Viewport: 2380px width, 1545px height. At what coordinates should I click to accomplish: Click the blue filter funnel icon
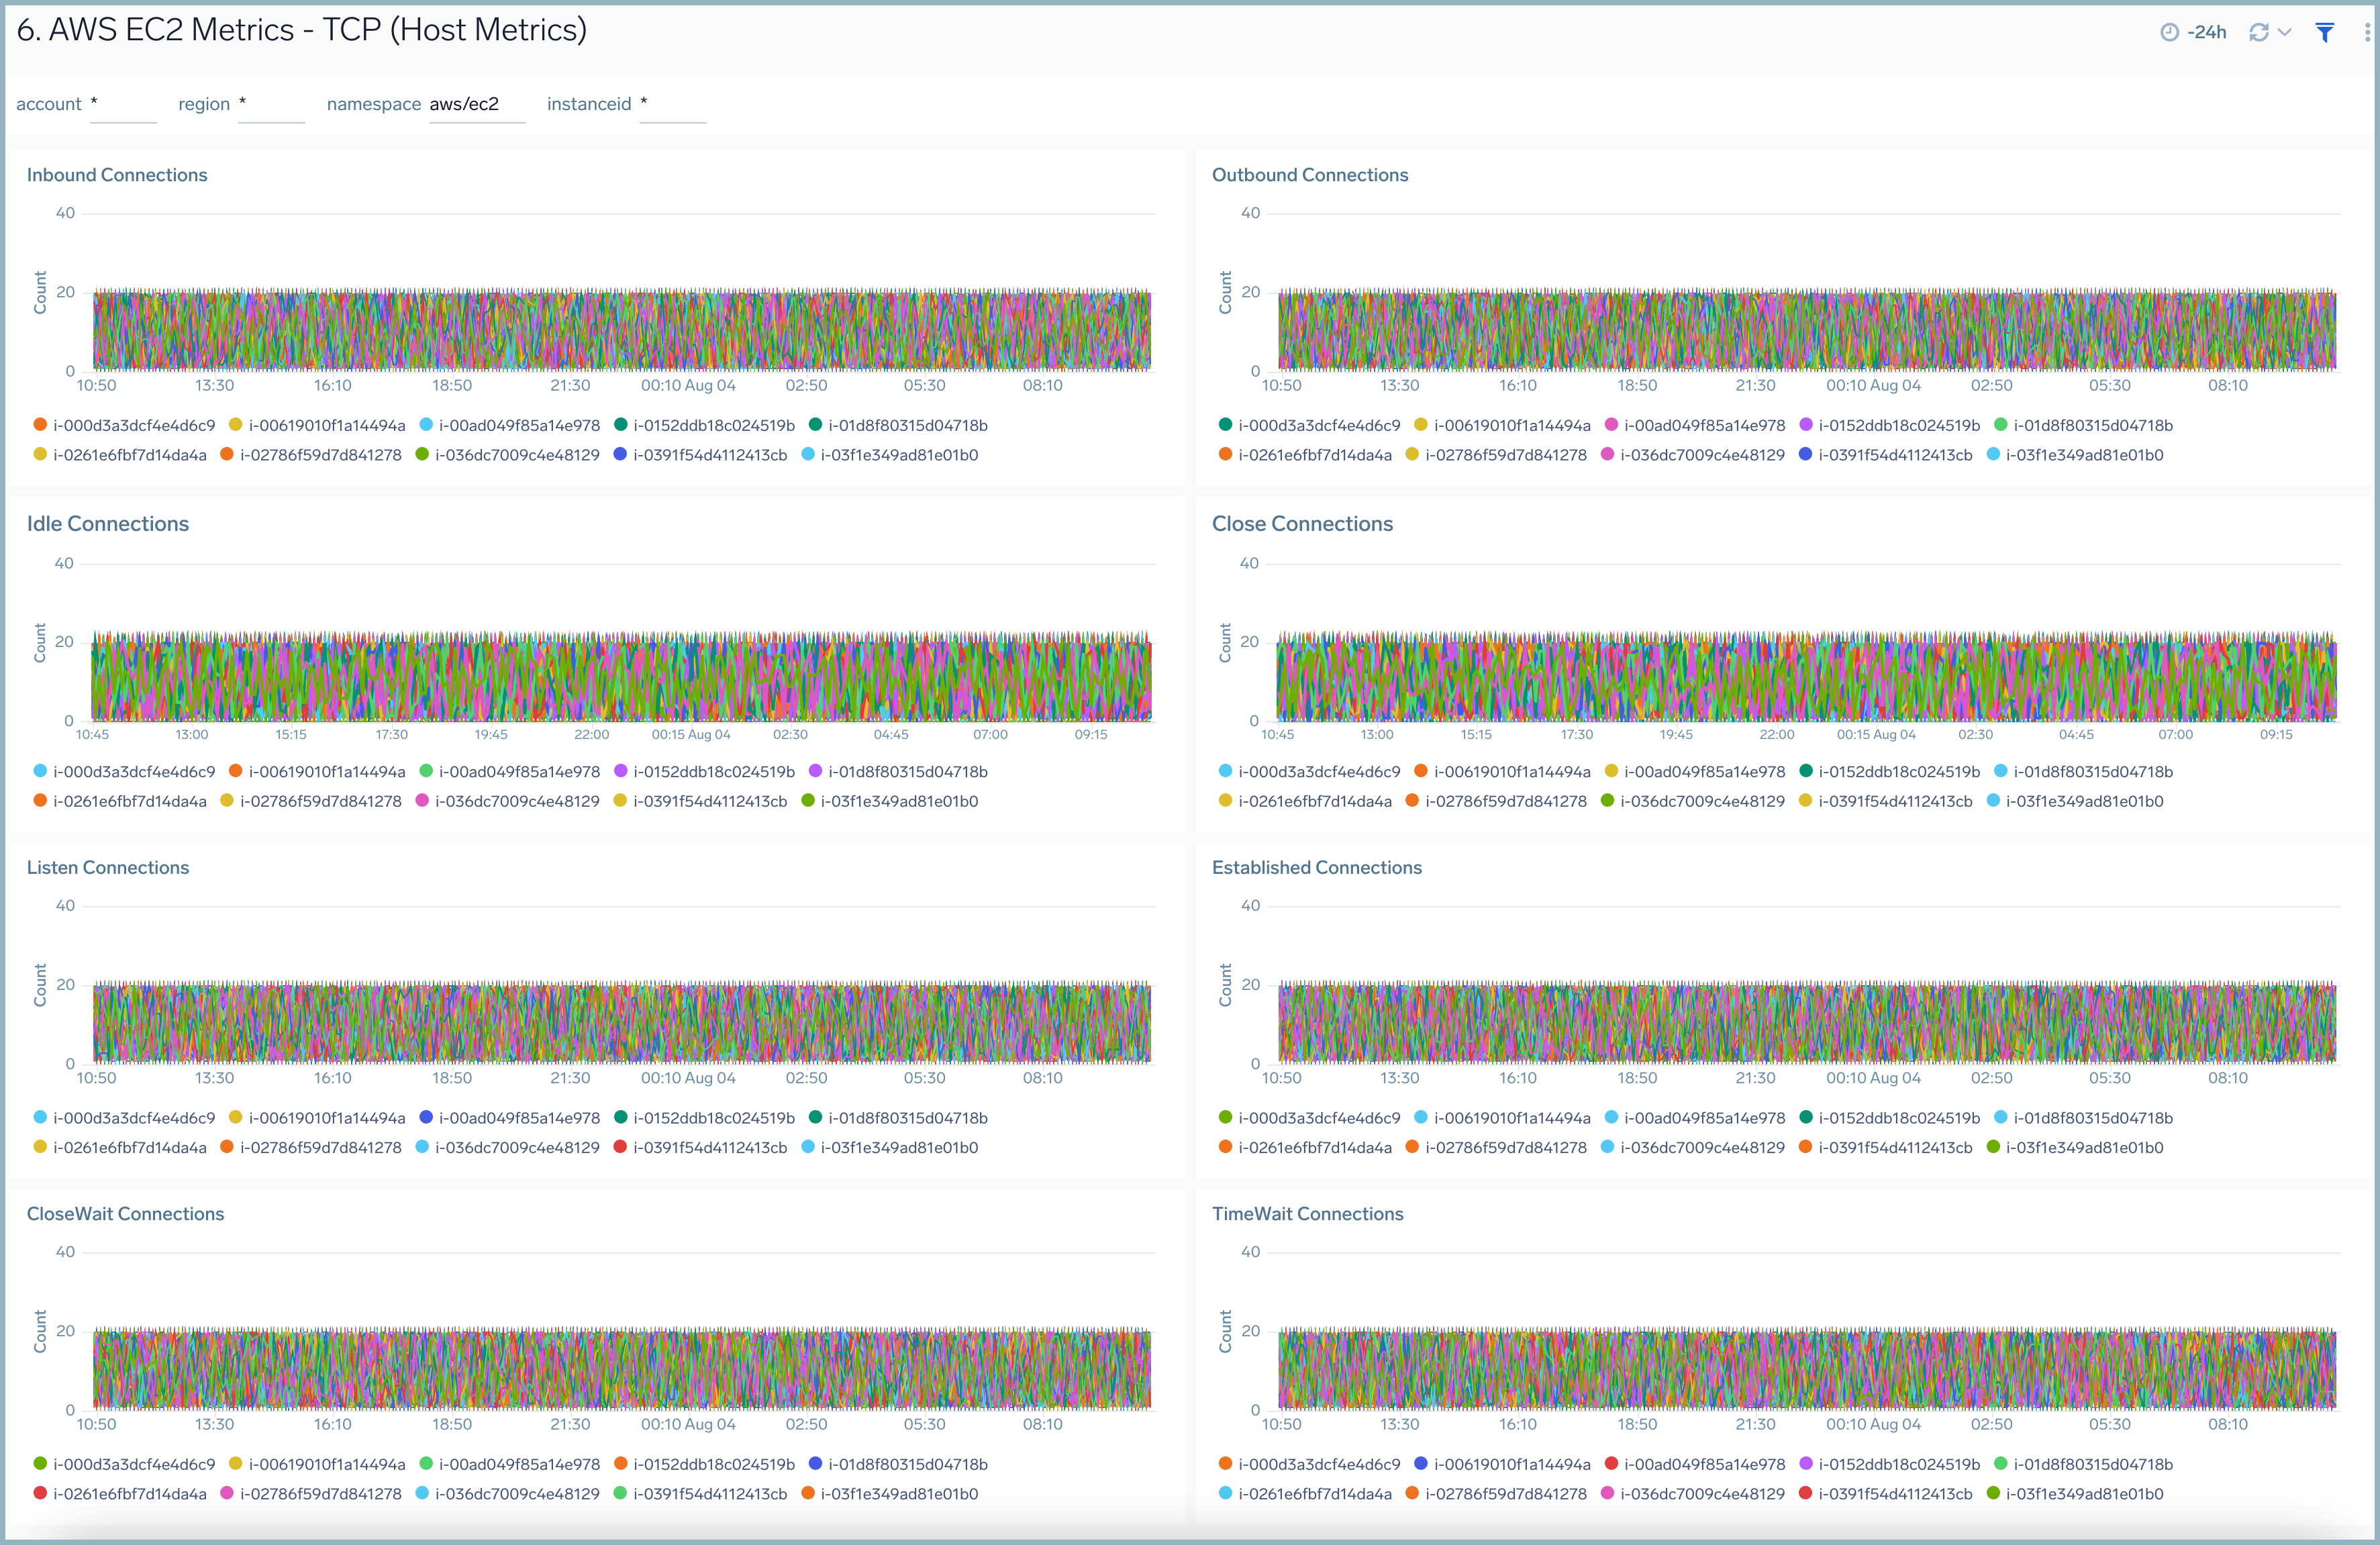coord(2324,32)
